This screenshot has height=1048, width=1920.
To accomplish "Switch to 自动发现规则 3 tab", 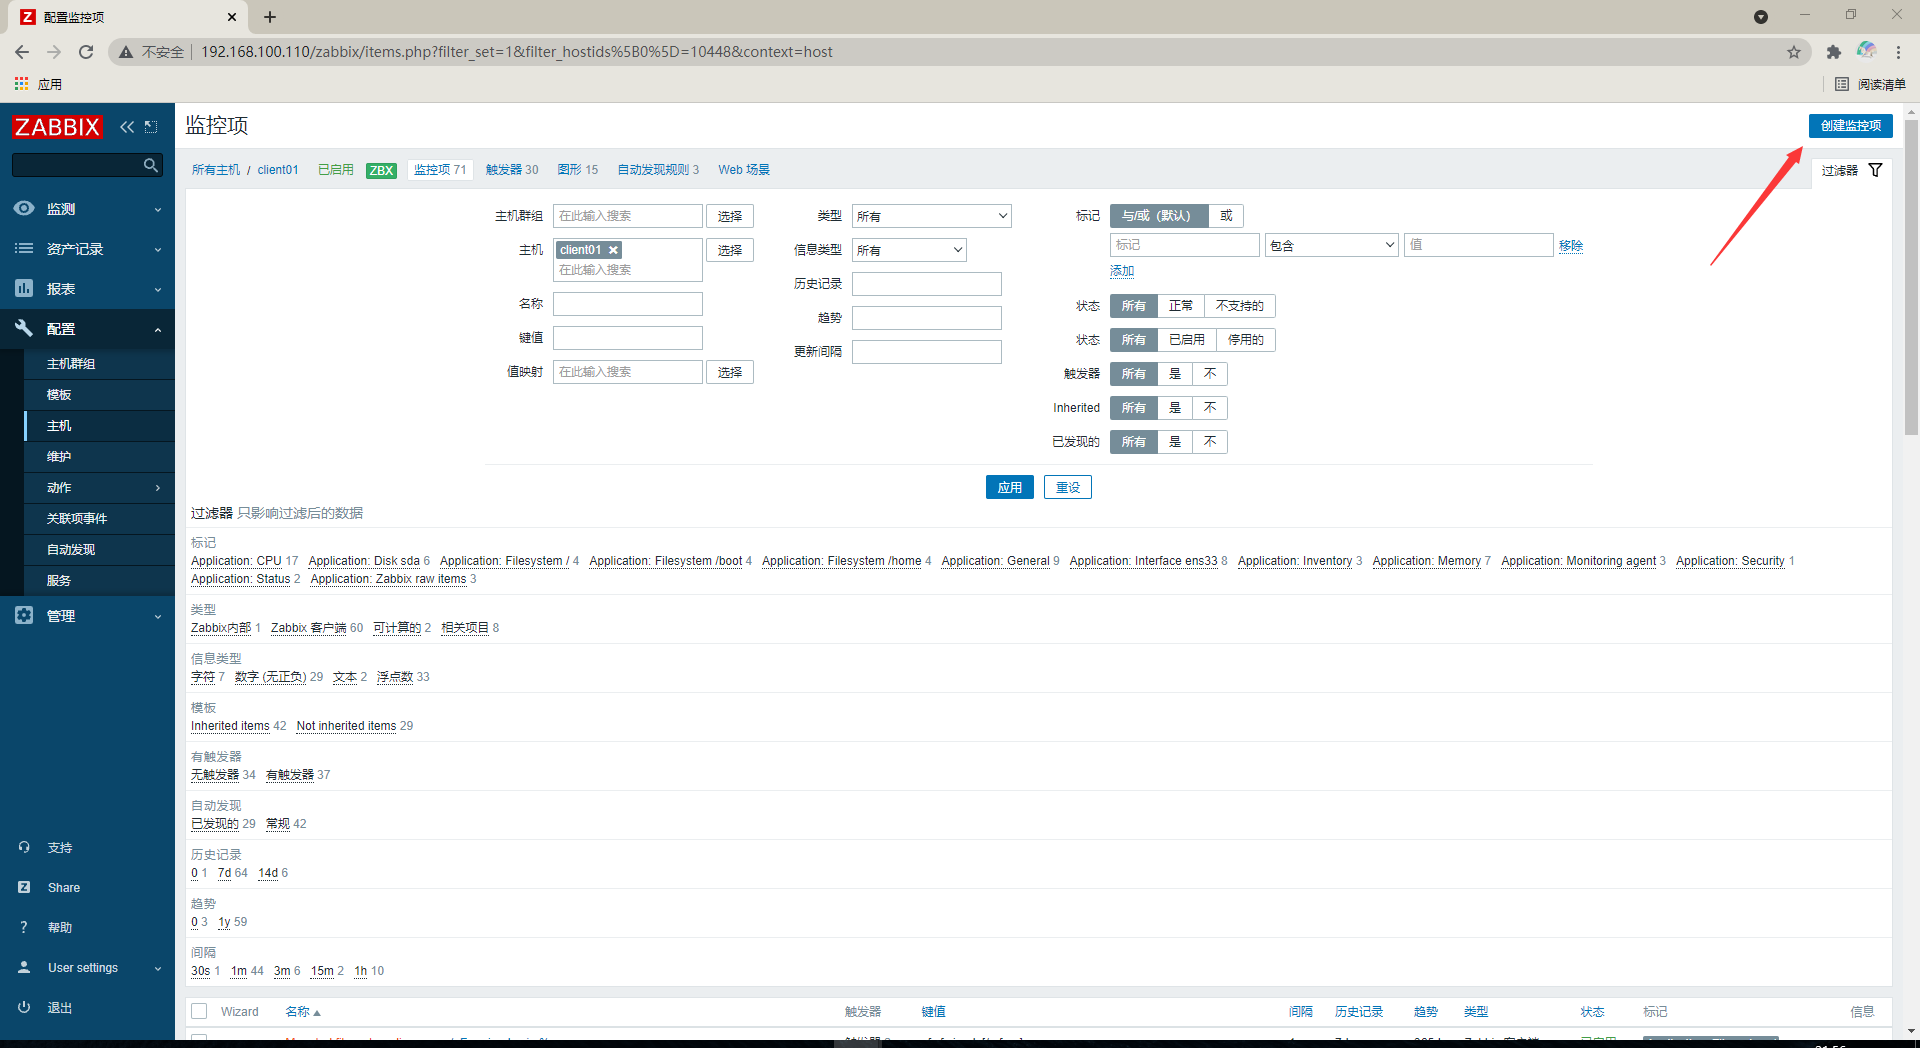I will point(658,170).
